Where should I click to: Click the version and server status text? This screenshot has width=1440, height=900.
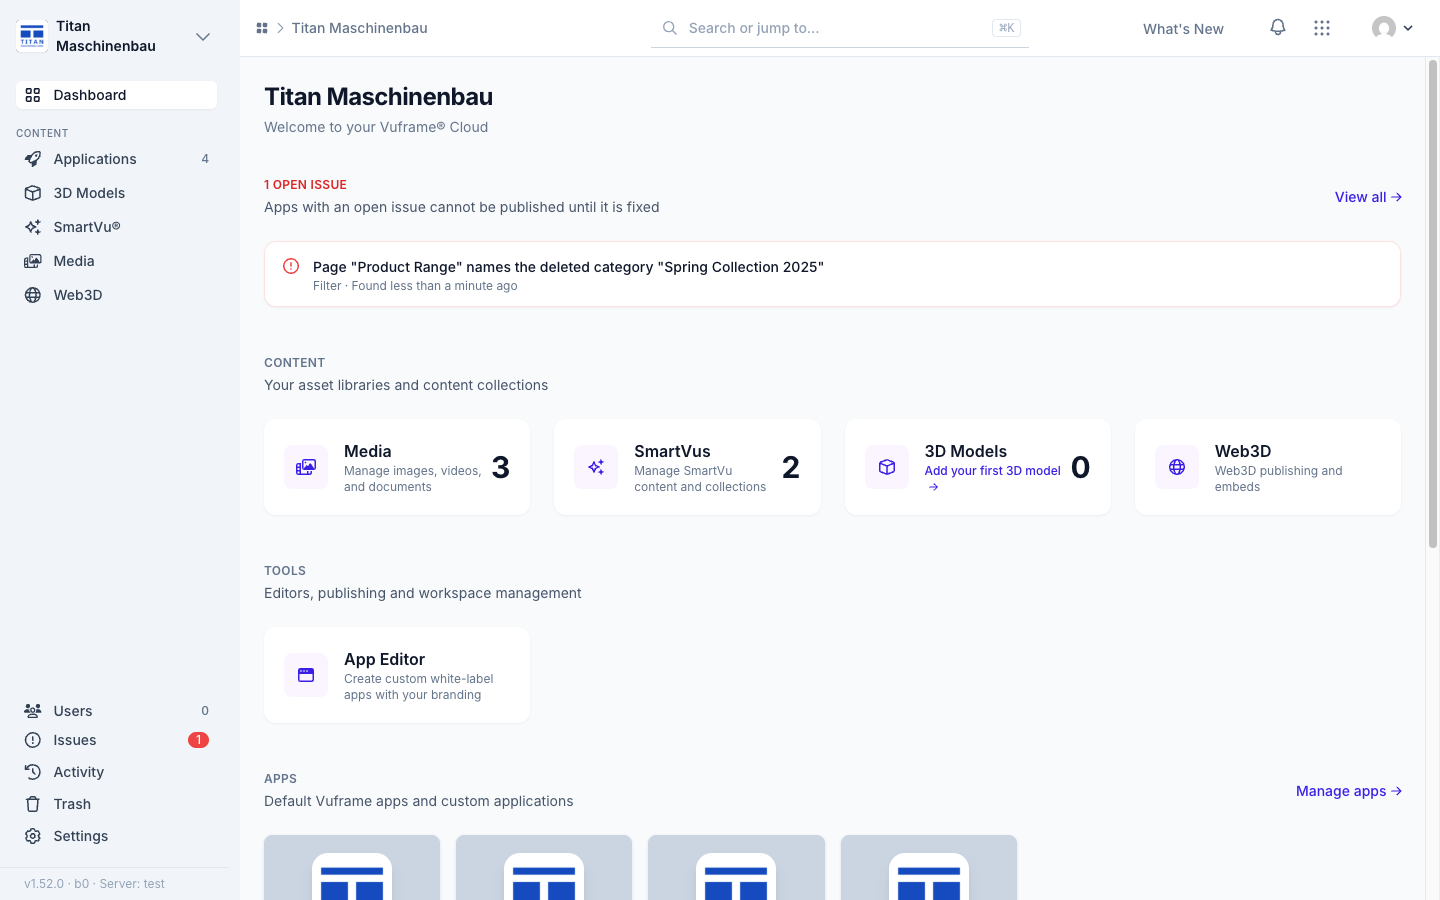[94, 884]
